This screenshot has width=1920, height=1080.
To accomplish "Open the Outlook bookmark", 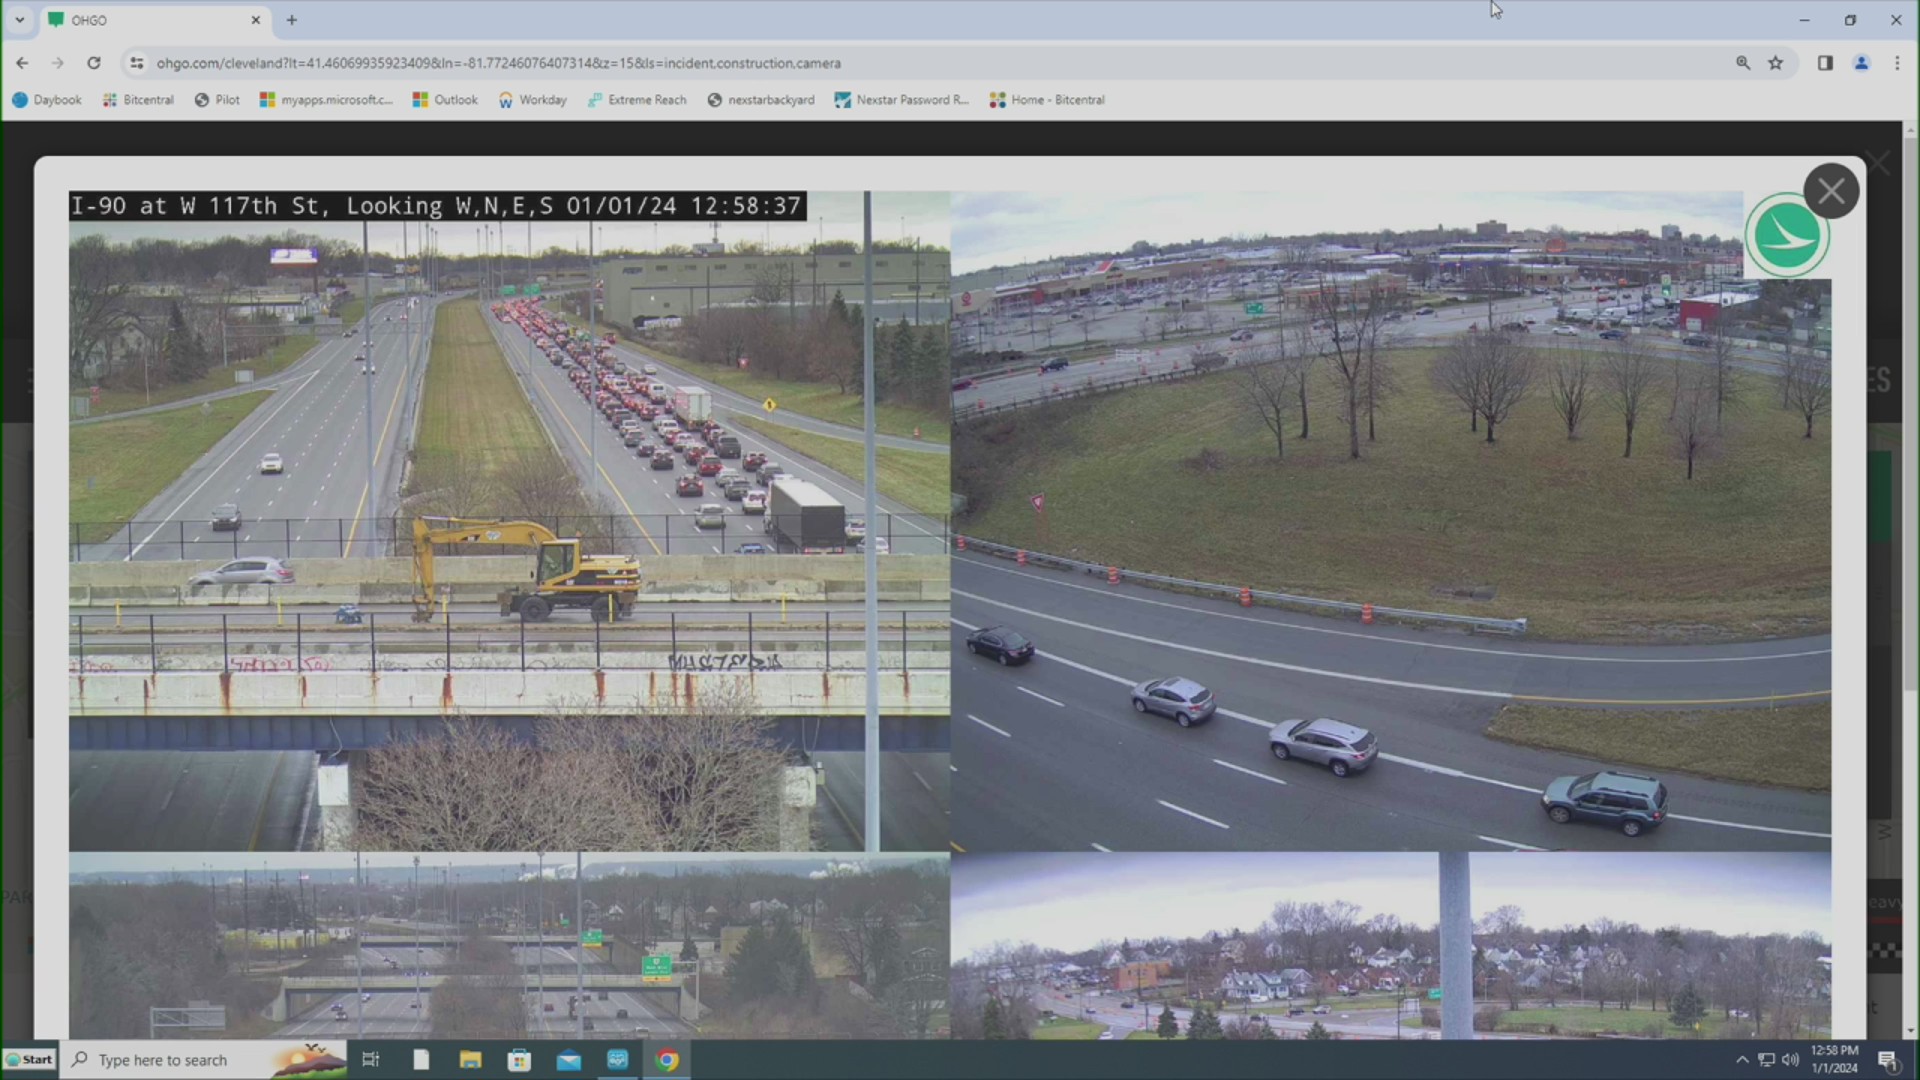I will click(x=445, y=100).
